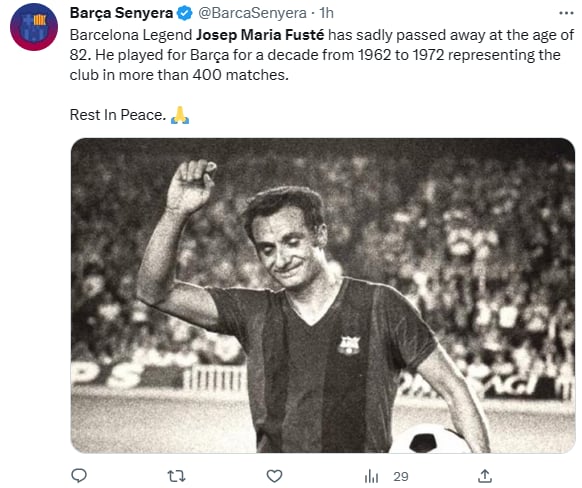Image resolution: width=582 pixels, height=488 pixels.
Task: Open the three-dot more options menu
Action: pos(566,13)
